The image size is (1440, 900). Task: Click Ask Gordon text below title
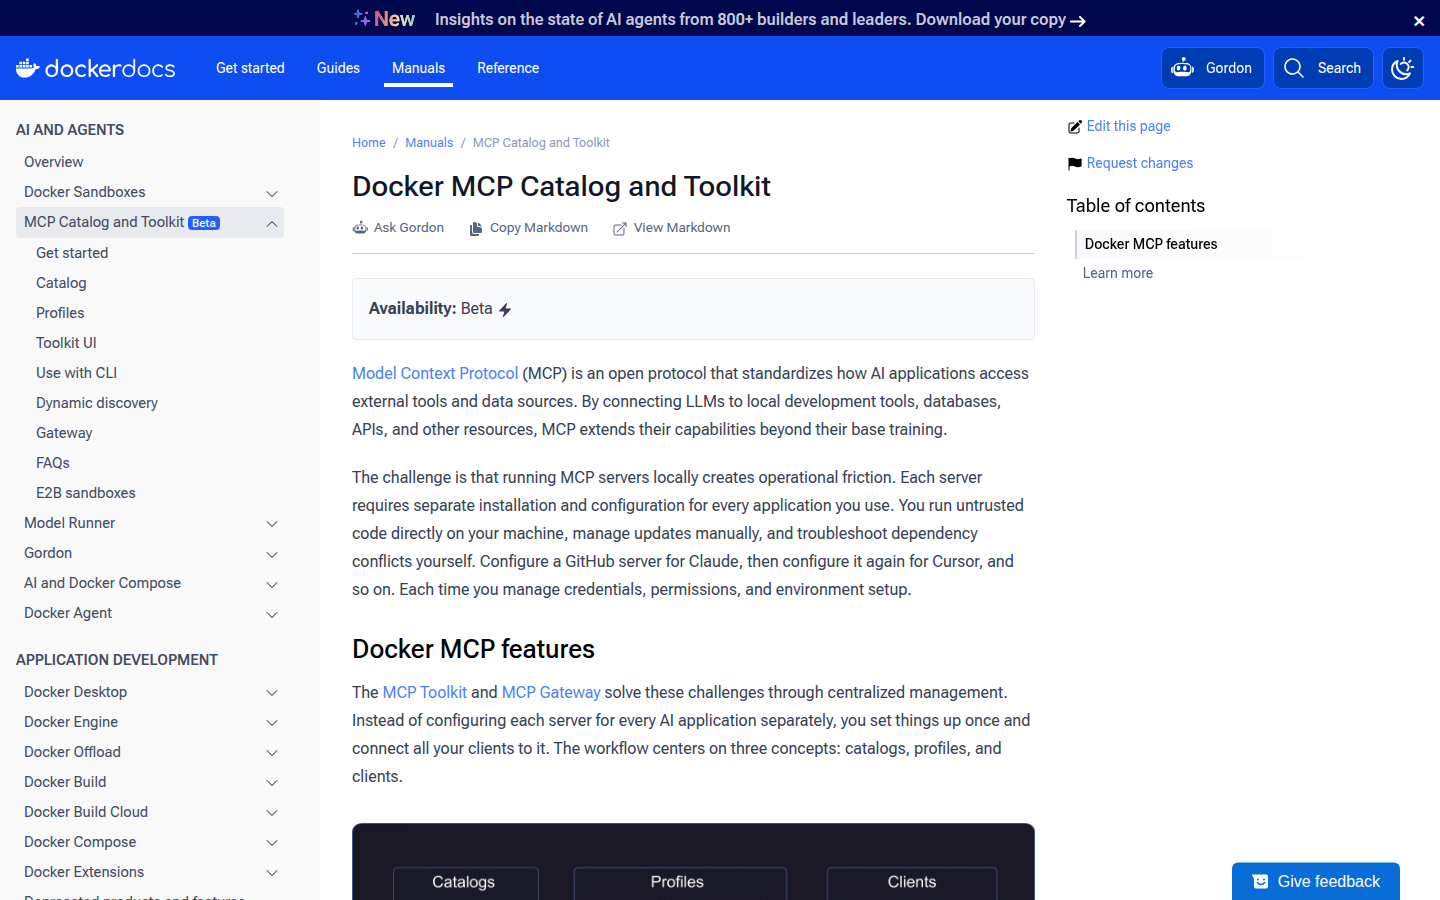(409, 228)
